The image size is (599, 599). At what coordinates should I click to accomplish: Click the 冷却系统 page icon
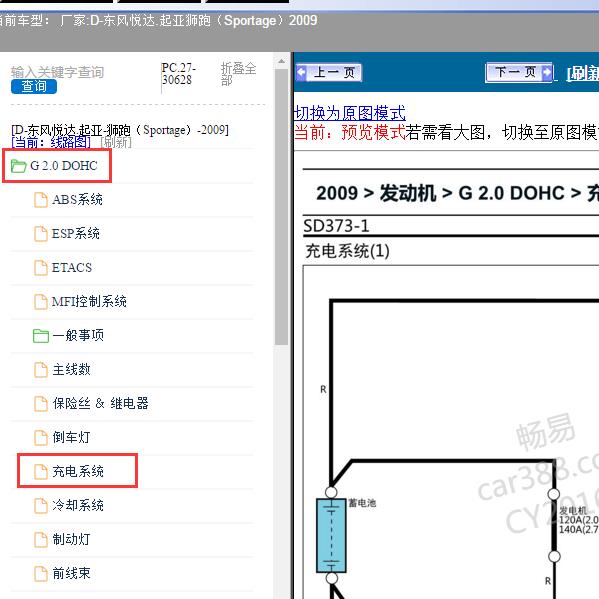coord(41,506)
